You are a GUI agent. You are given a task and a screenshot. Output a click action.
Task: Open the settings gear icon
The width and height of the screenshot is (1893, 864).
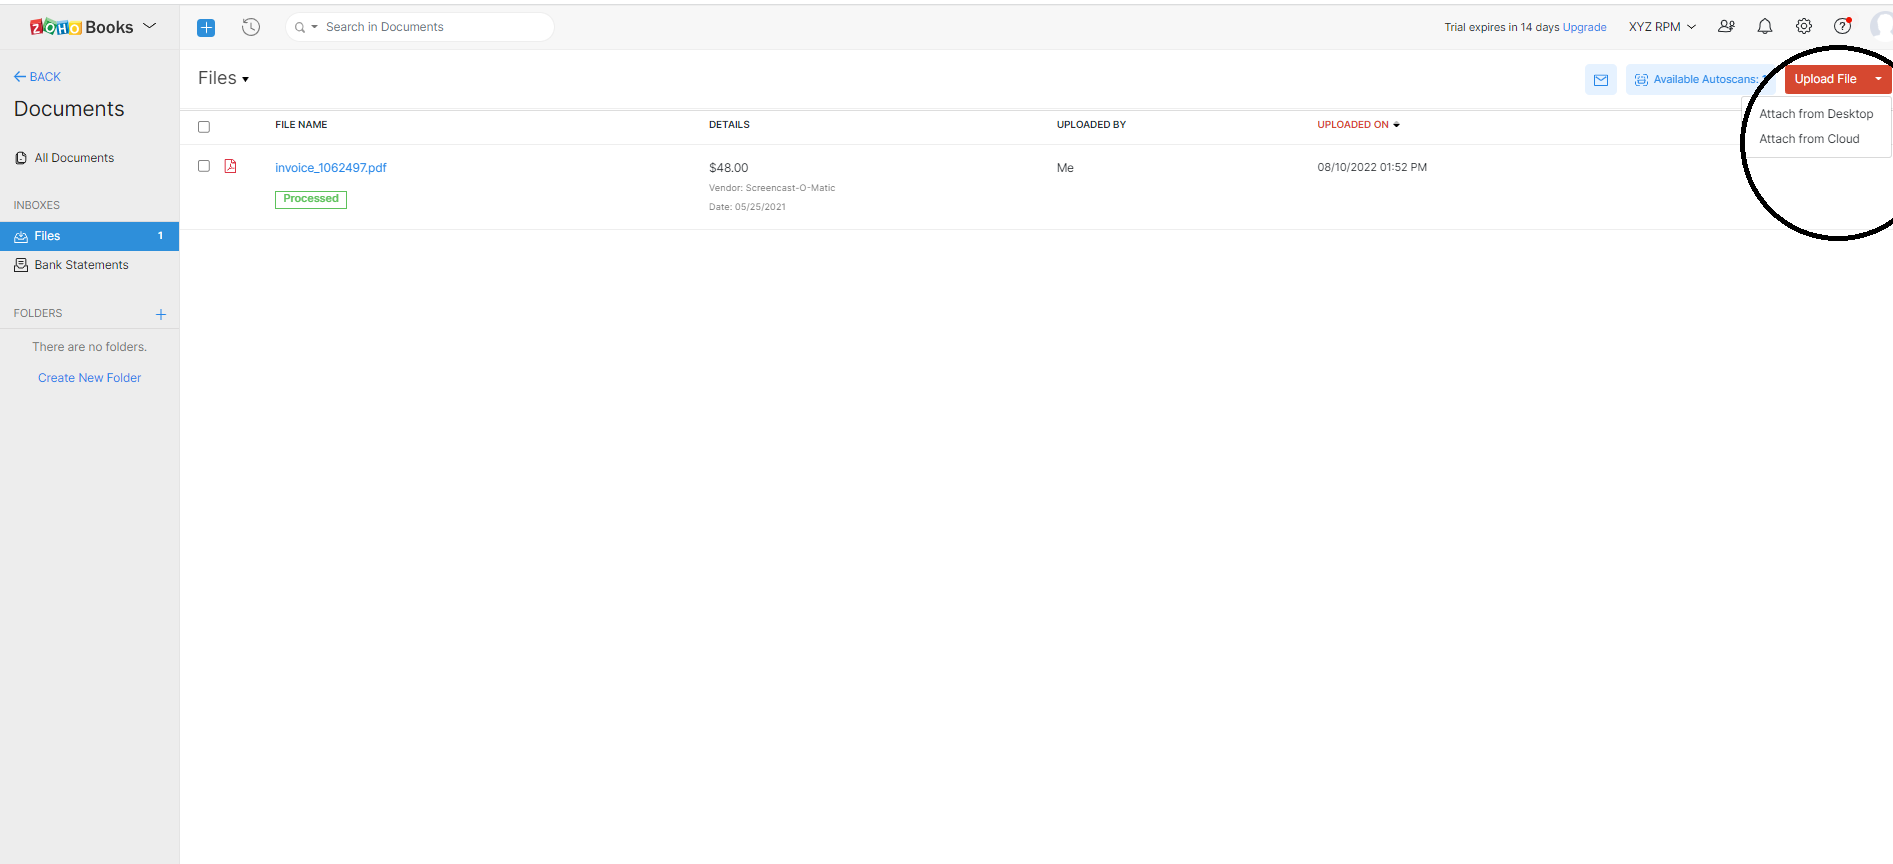(1804, 27)
